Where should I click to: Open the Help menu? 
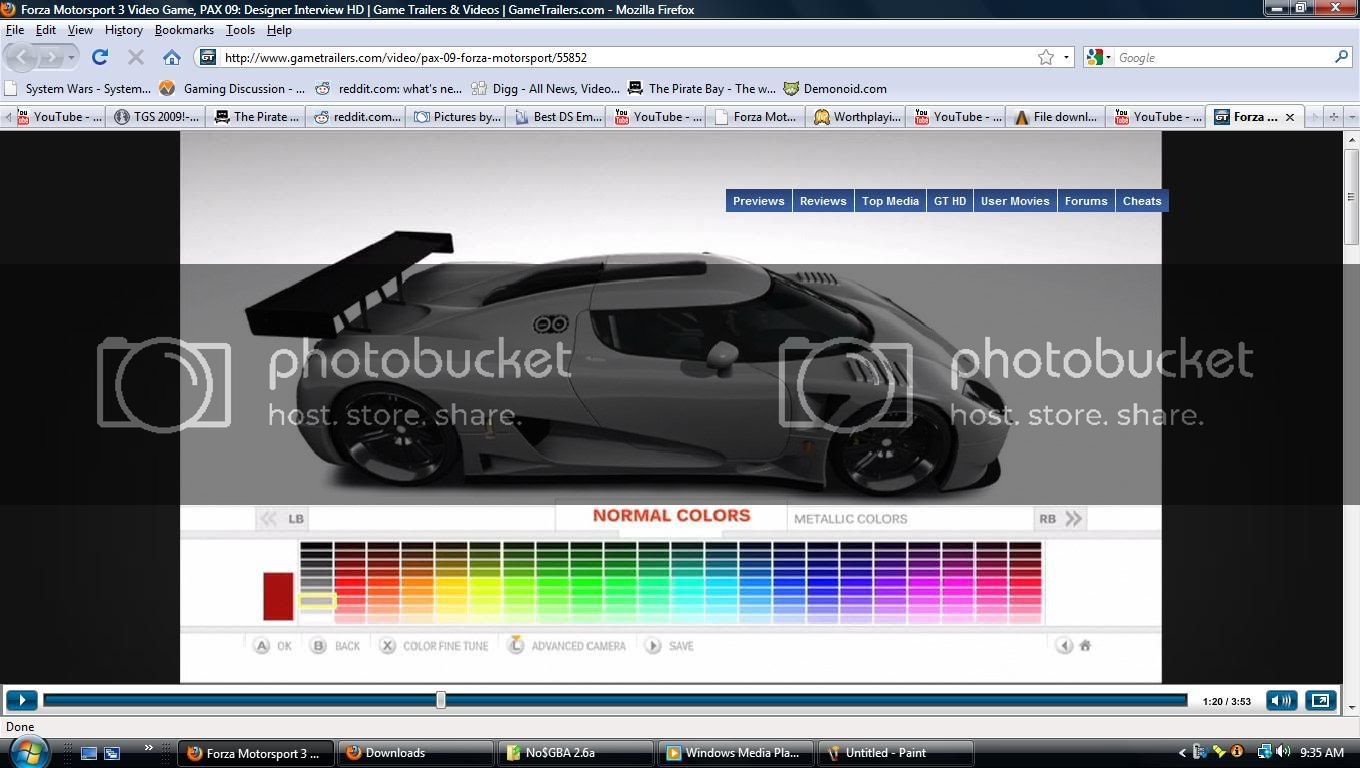pyautogui.click(x=279, y=30)
